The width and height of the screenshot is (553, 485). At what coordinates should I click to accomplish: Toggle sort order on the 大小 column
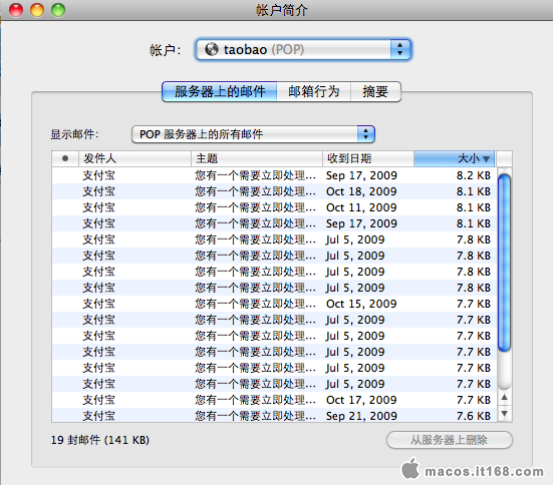(x=455, y=158)
